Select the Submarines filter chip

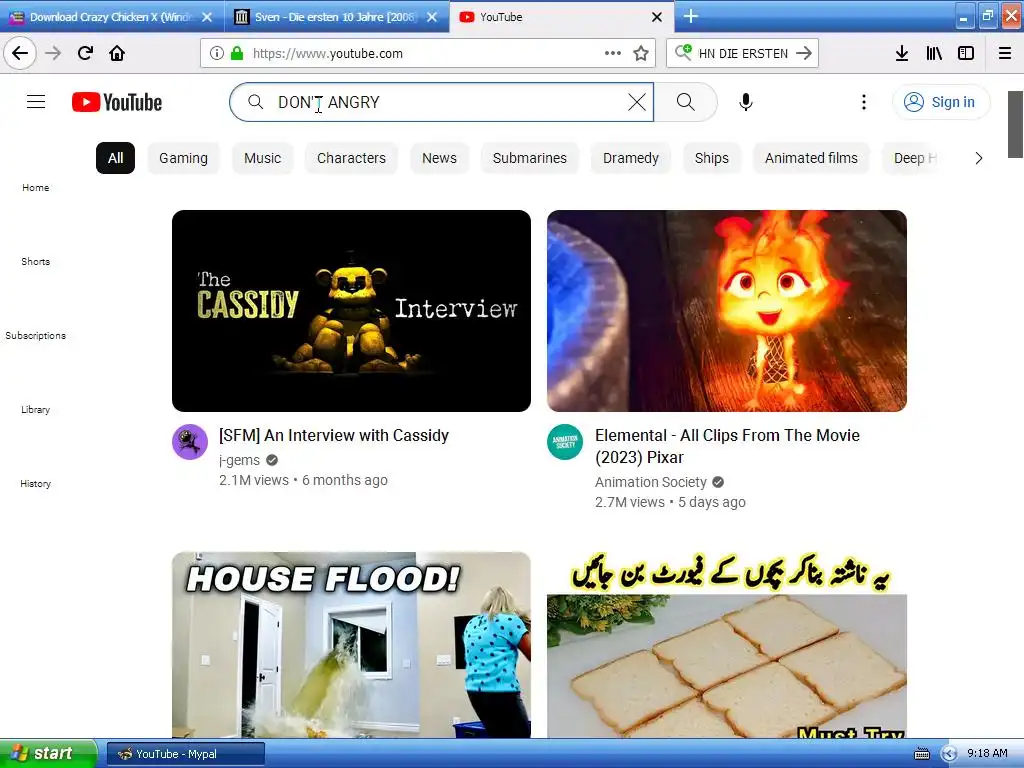(530, 158)
